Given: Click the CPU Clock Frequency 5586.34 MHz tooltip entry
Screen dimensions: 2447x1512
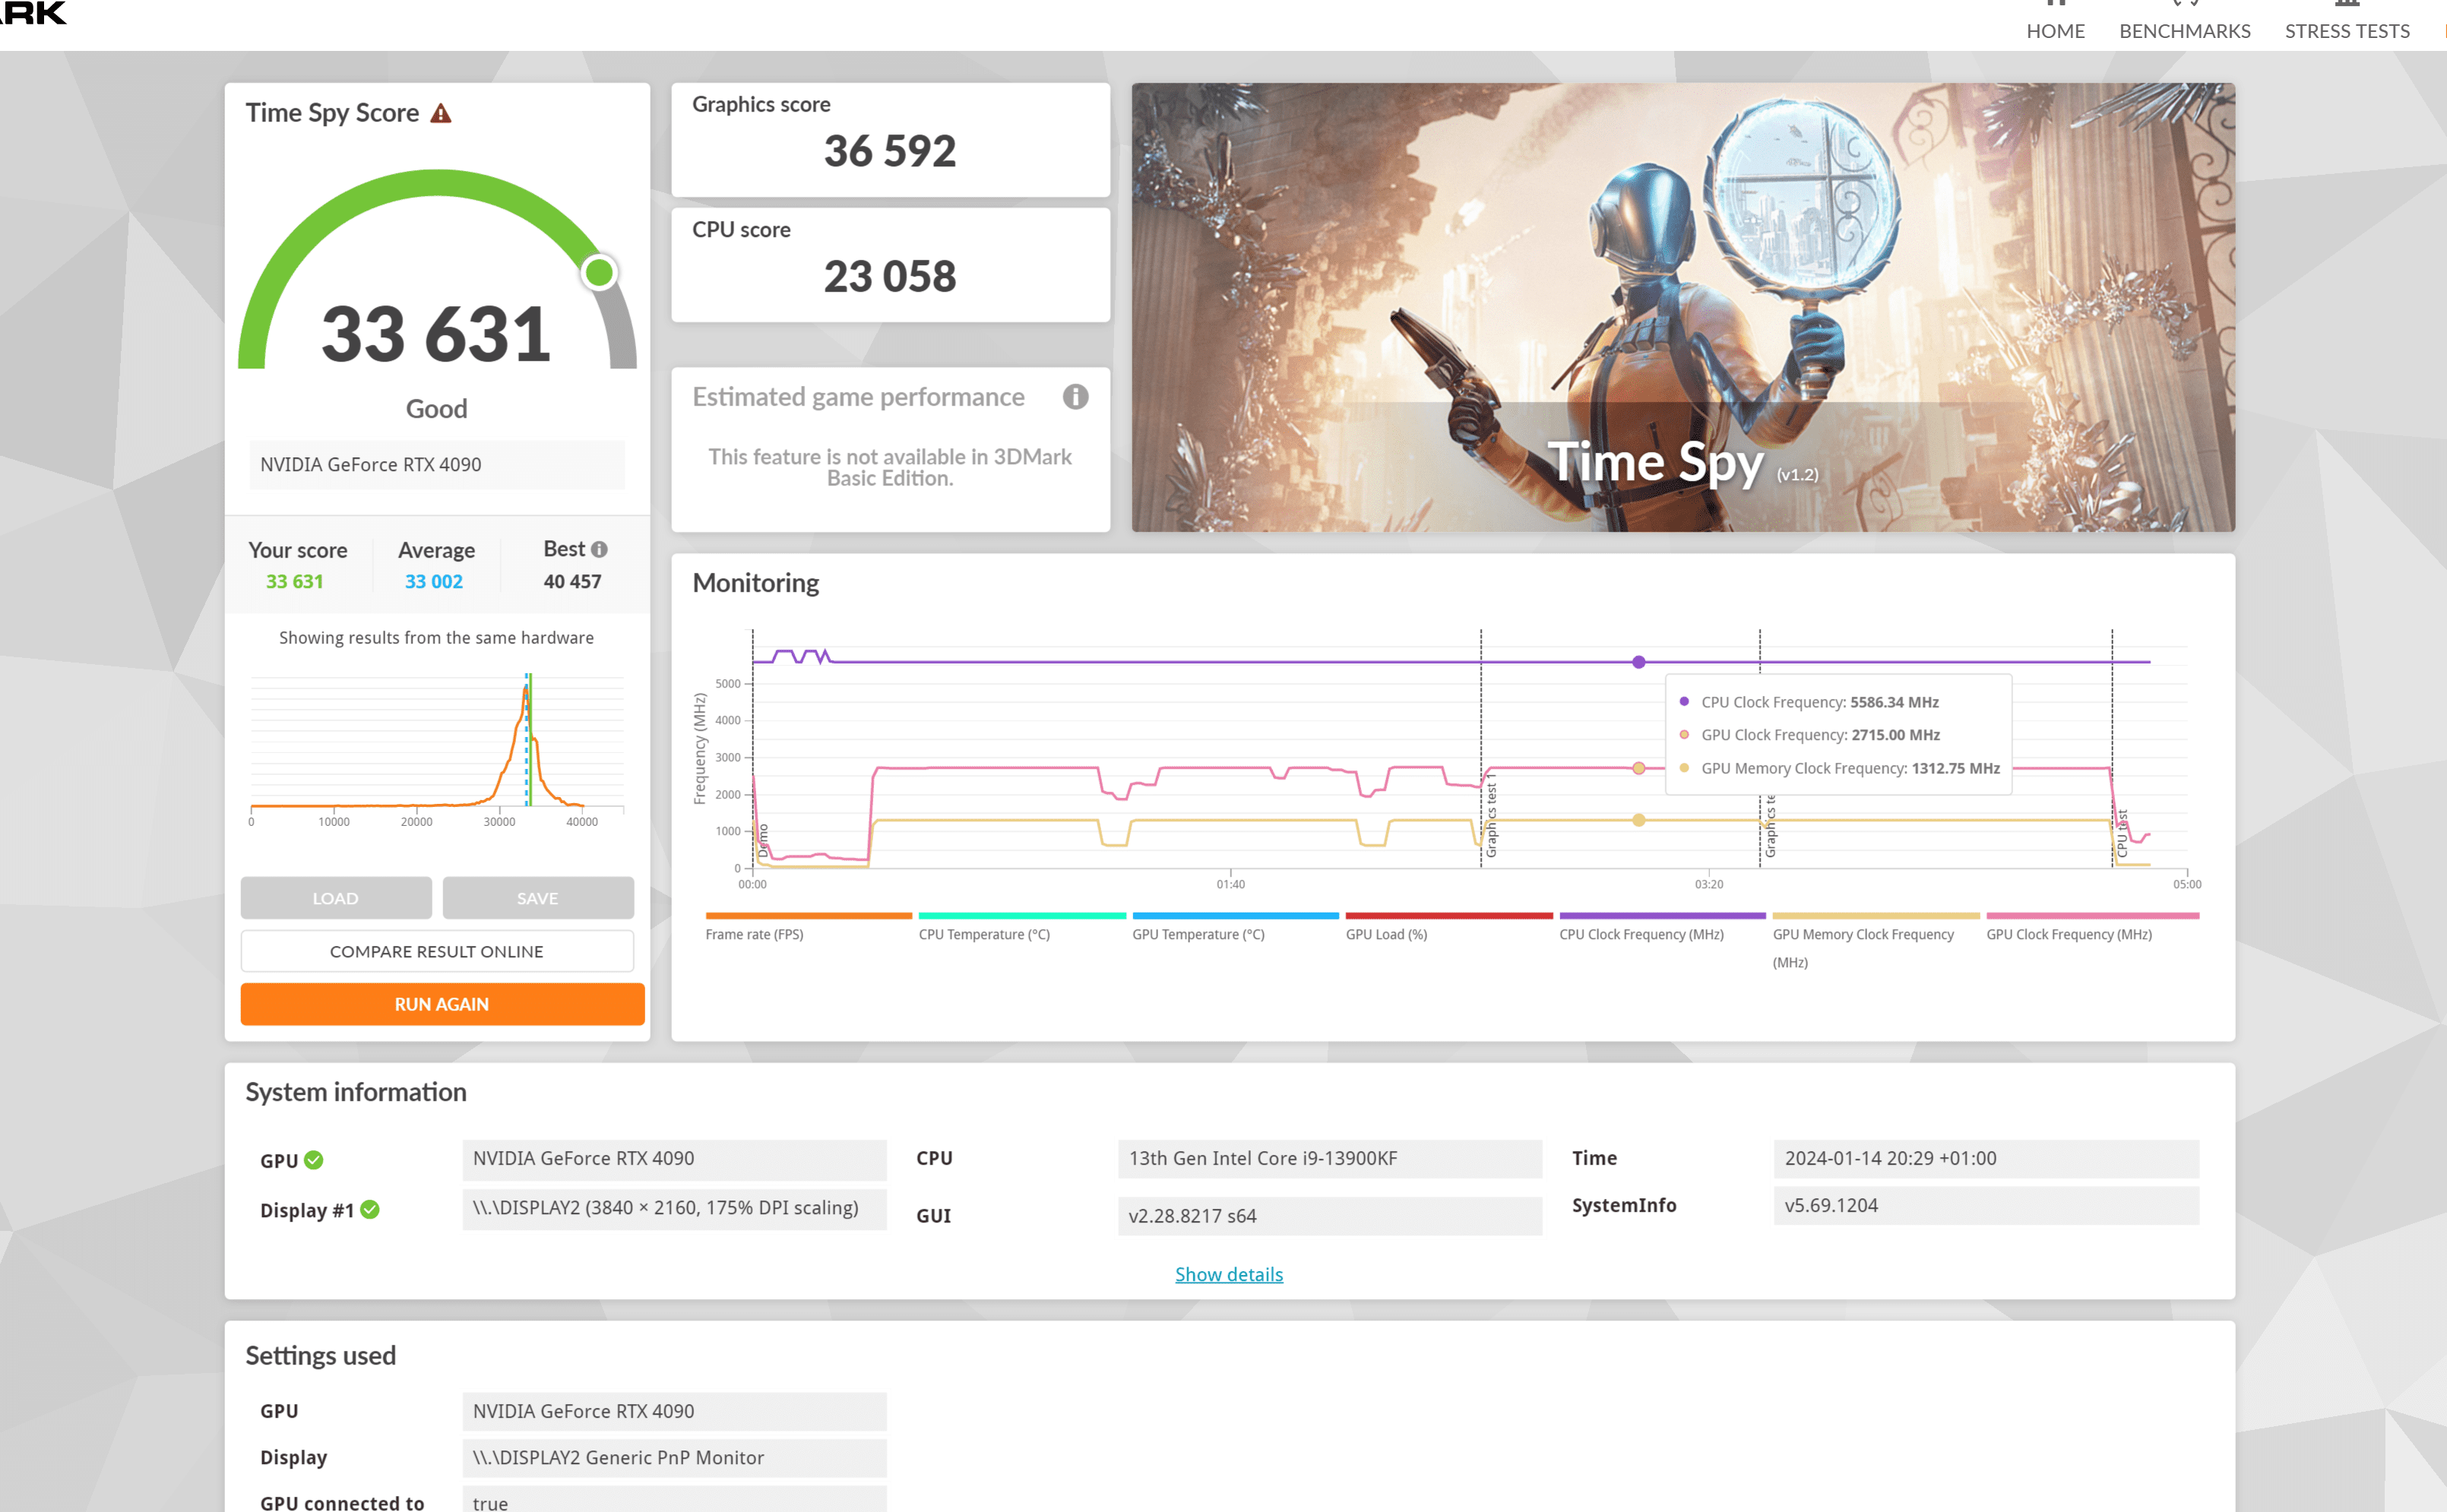Looking at the screenshot, I should click(x=1809, y=702).
